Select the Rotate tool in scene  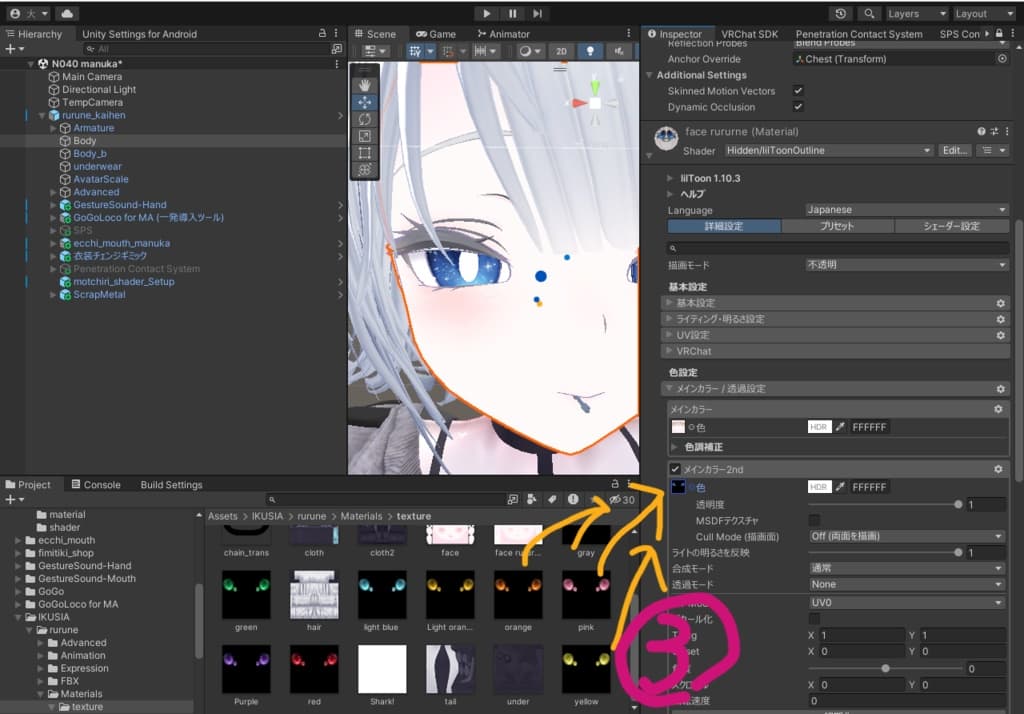point(364,119)
